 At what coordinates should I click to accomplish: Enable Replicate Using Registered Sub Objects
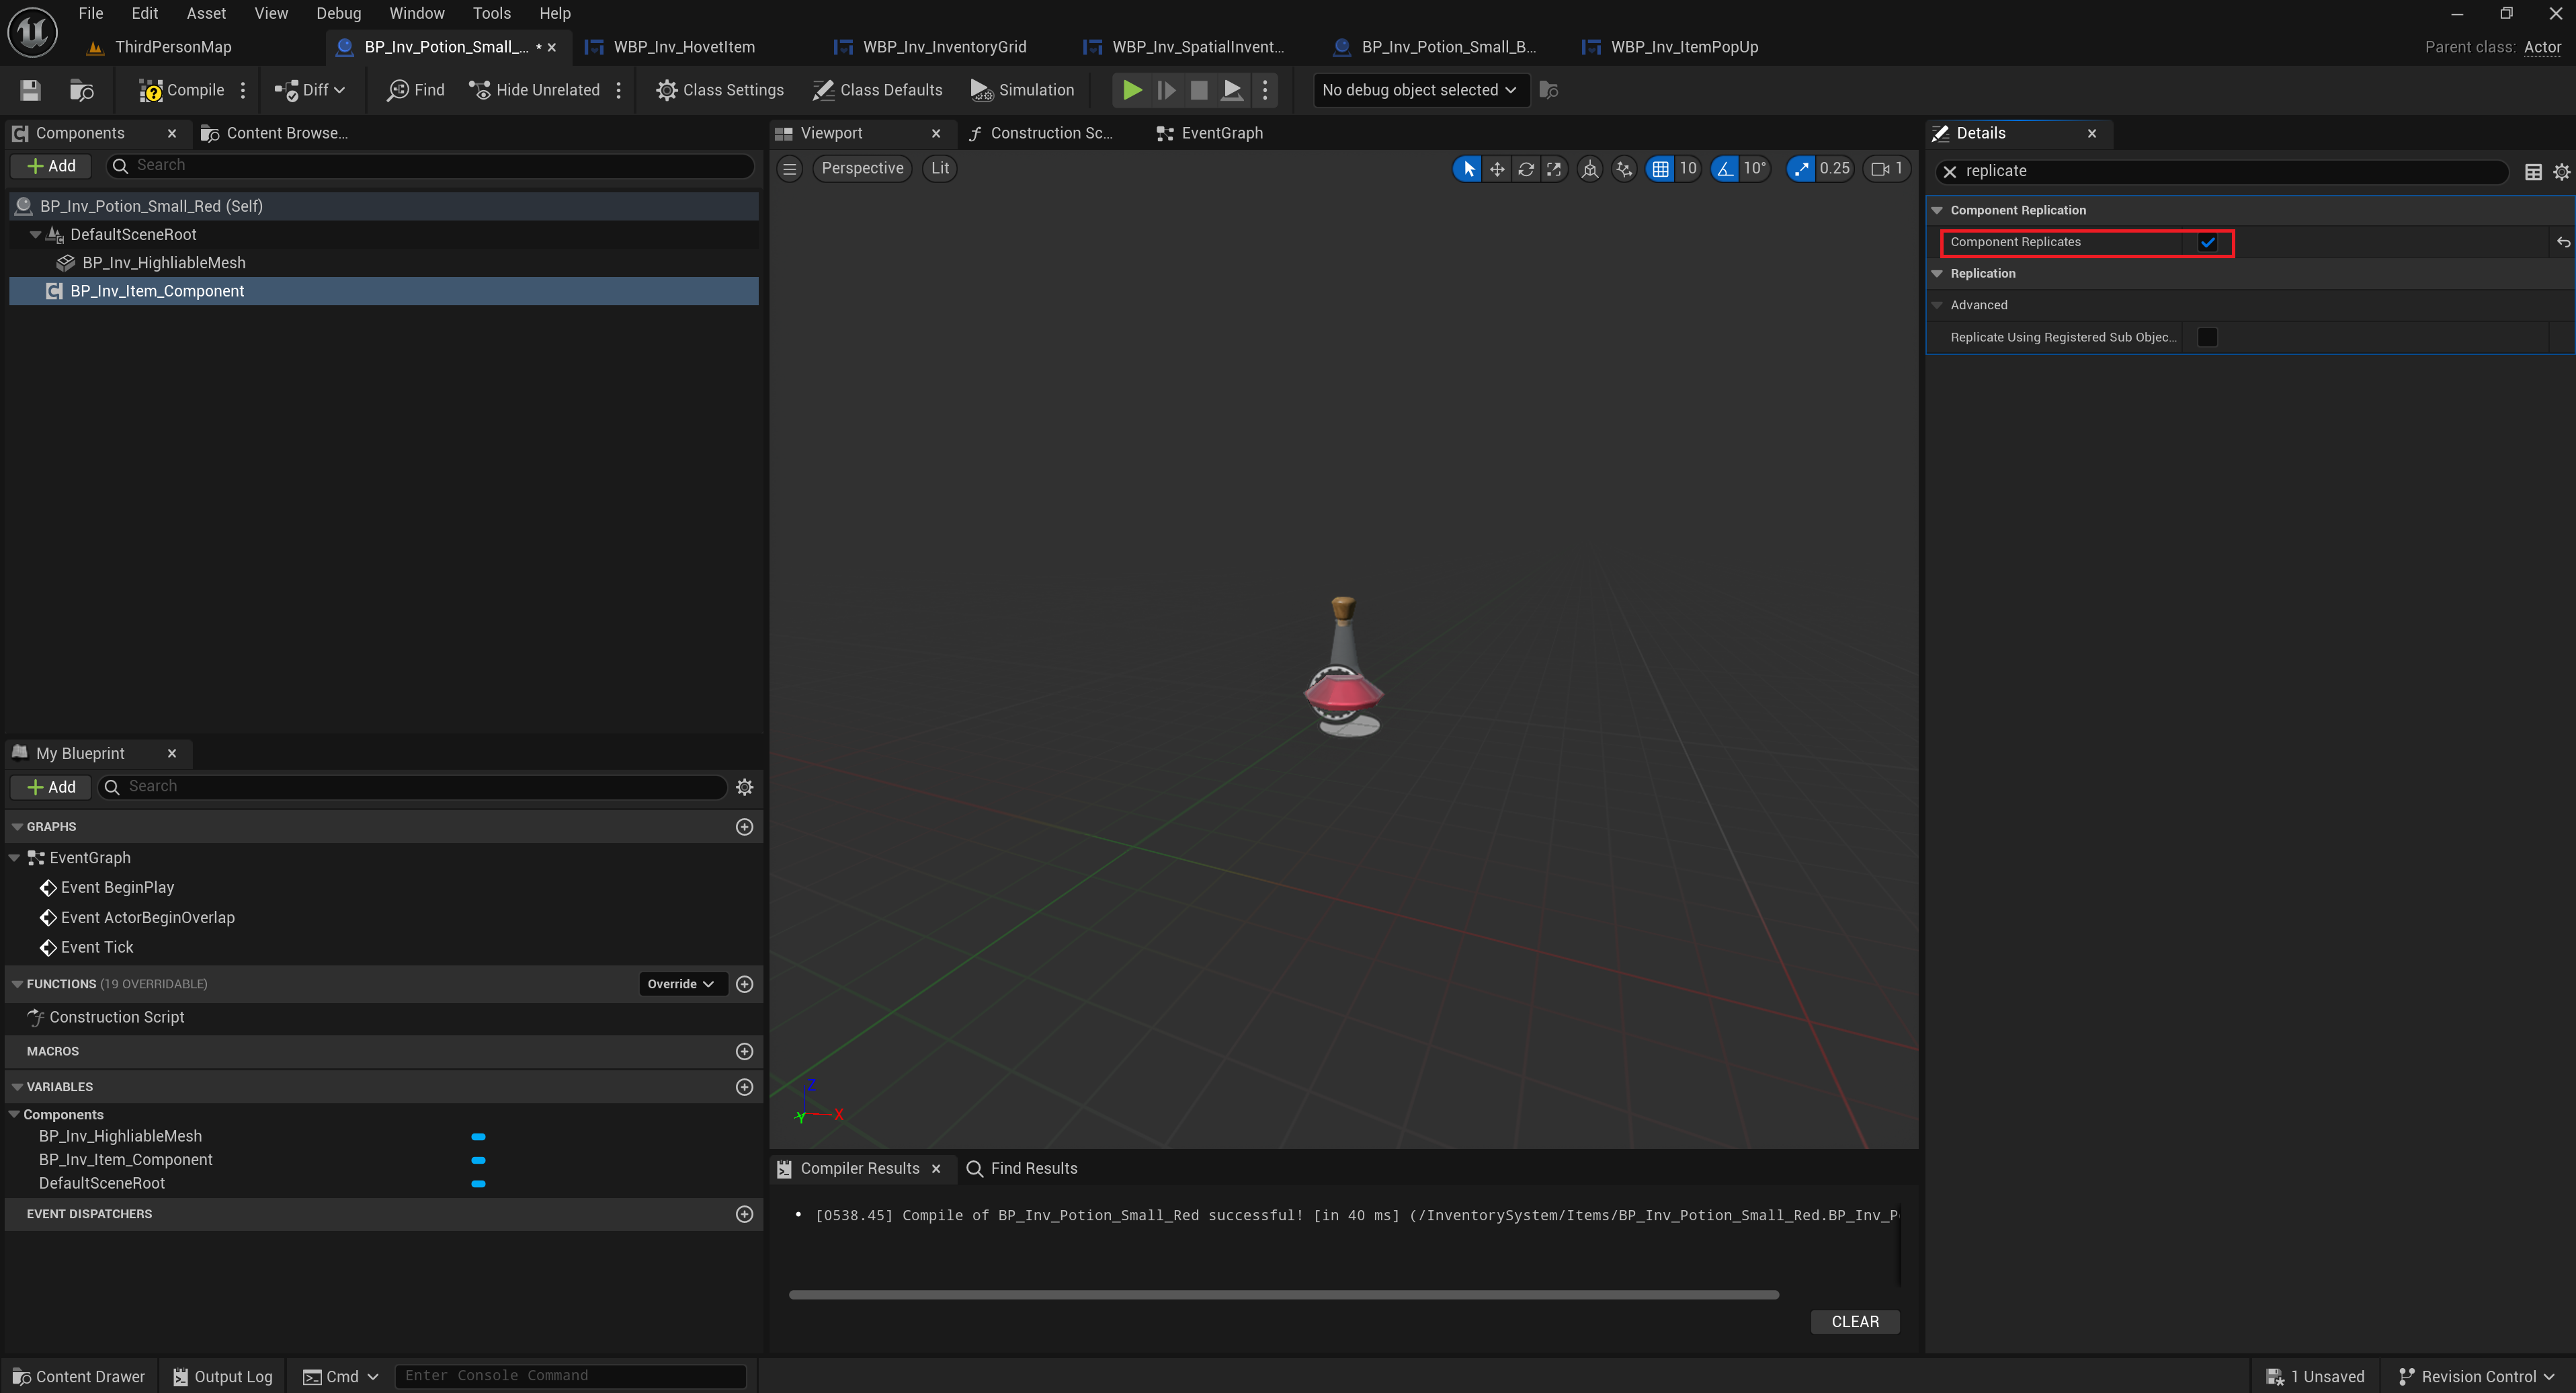(x=2207, y=337)
